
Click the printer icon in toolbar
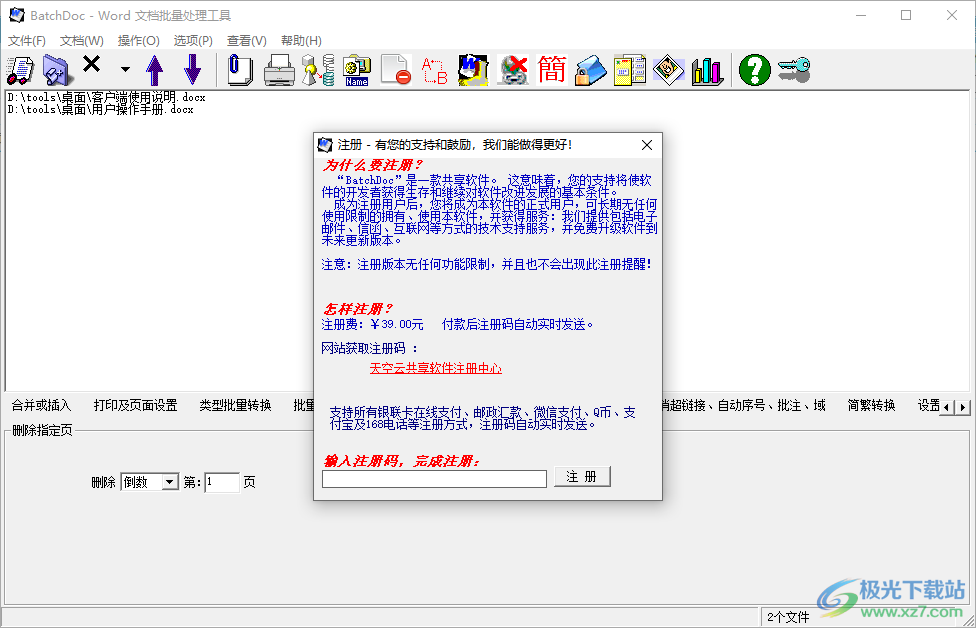[x=279, y=70]
